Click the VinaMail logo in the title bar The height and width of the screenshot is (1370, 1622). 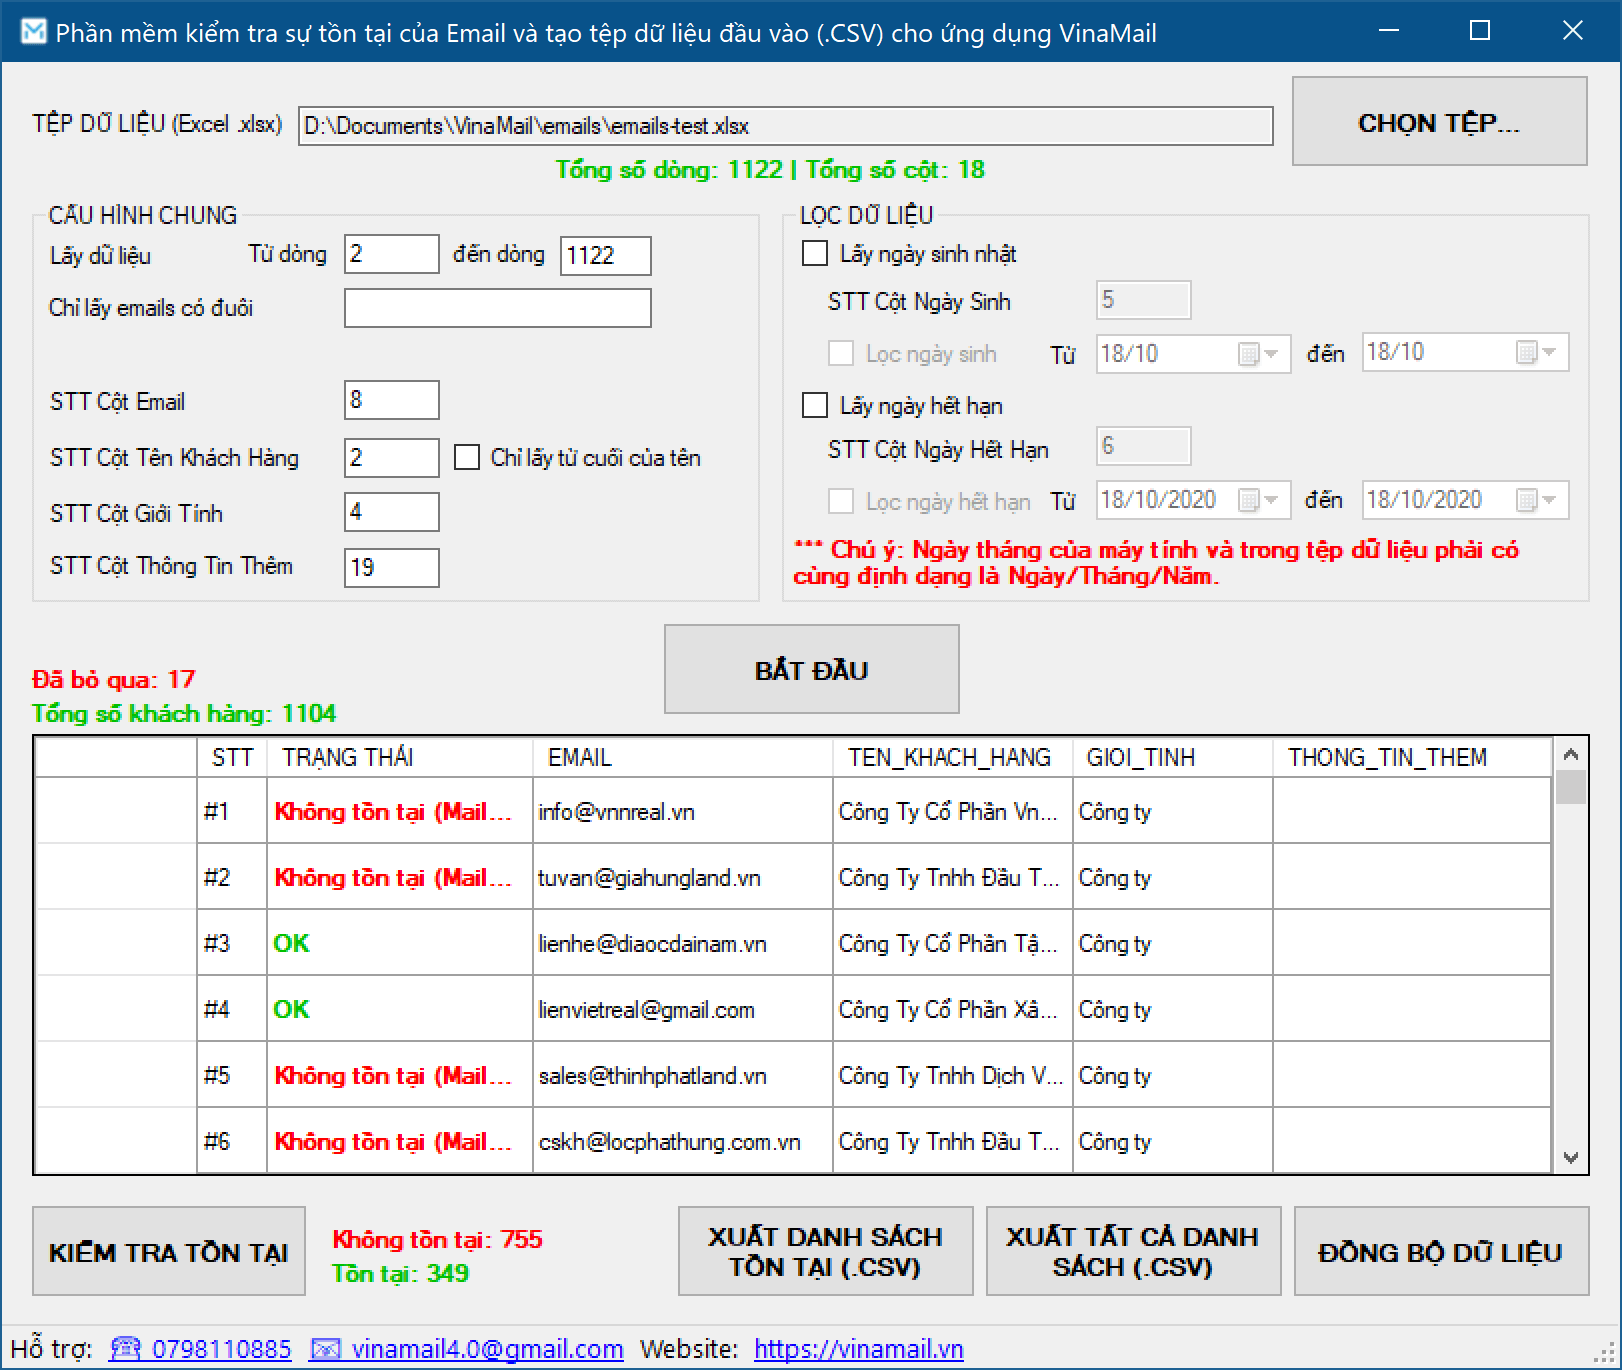33,31
